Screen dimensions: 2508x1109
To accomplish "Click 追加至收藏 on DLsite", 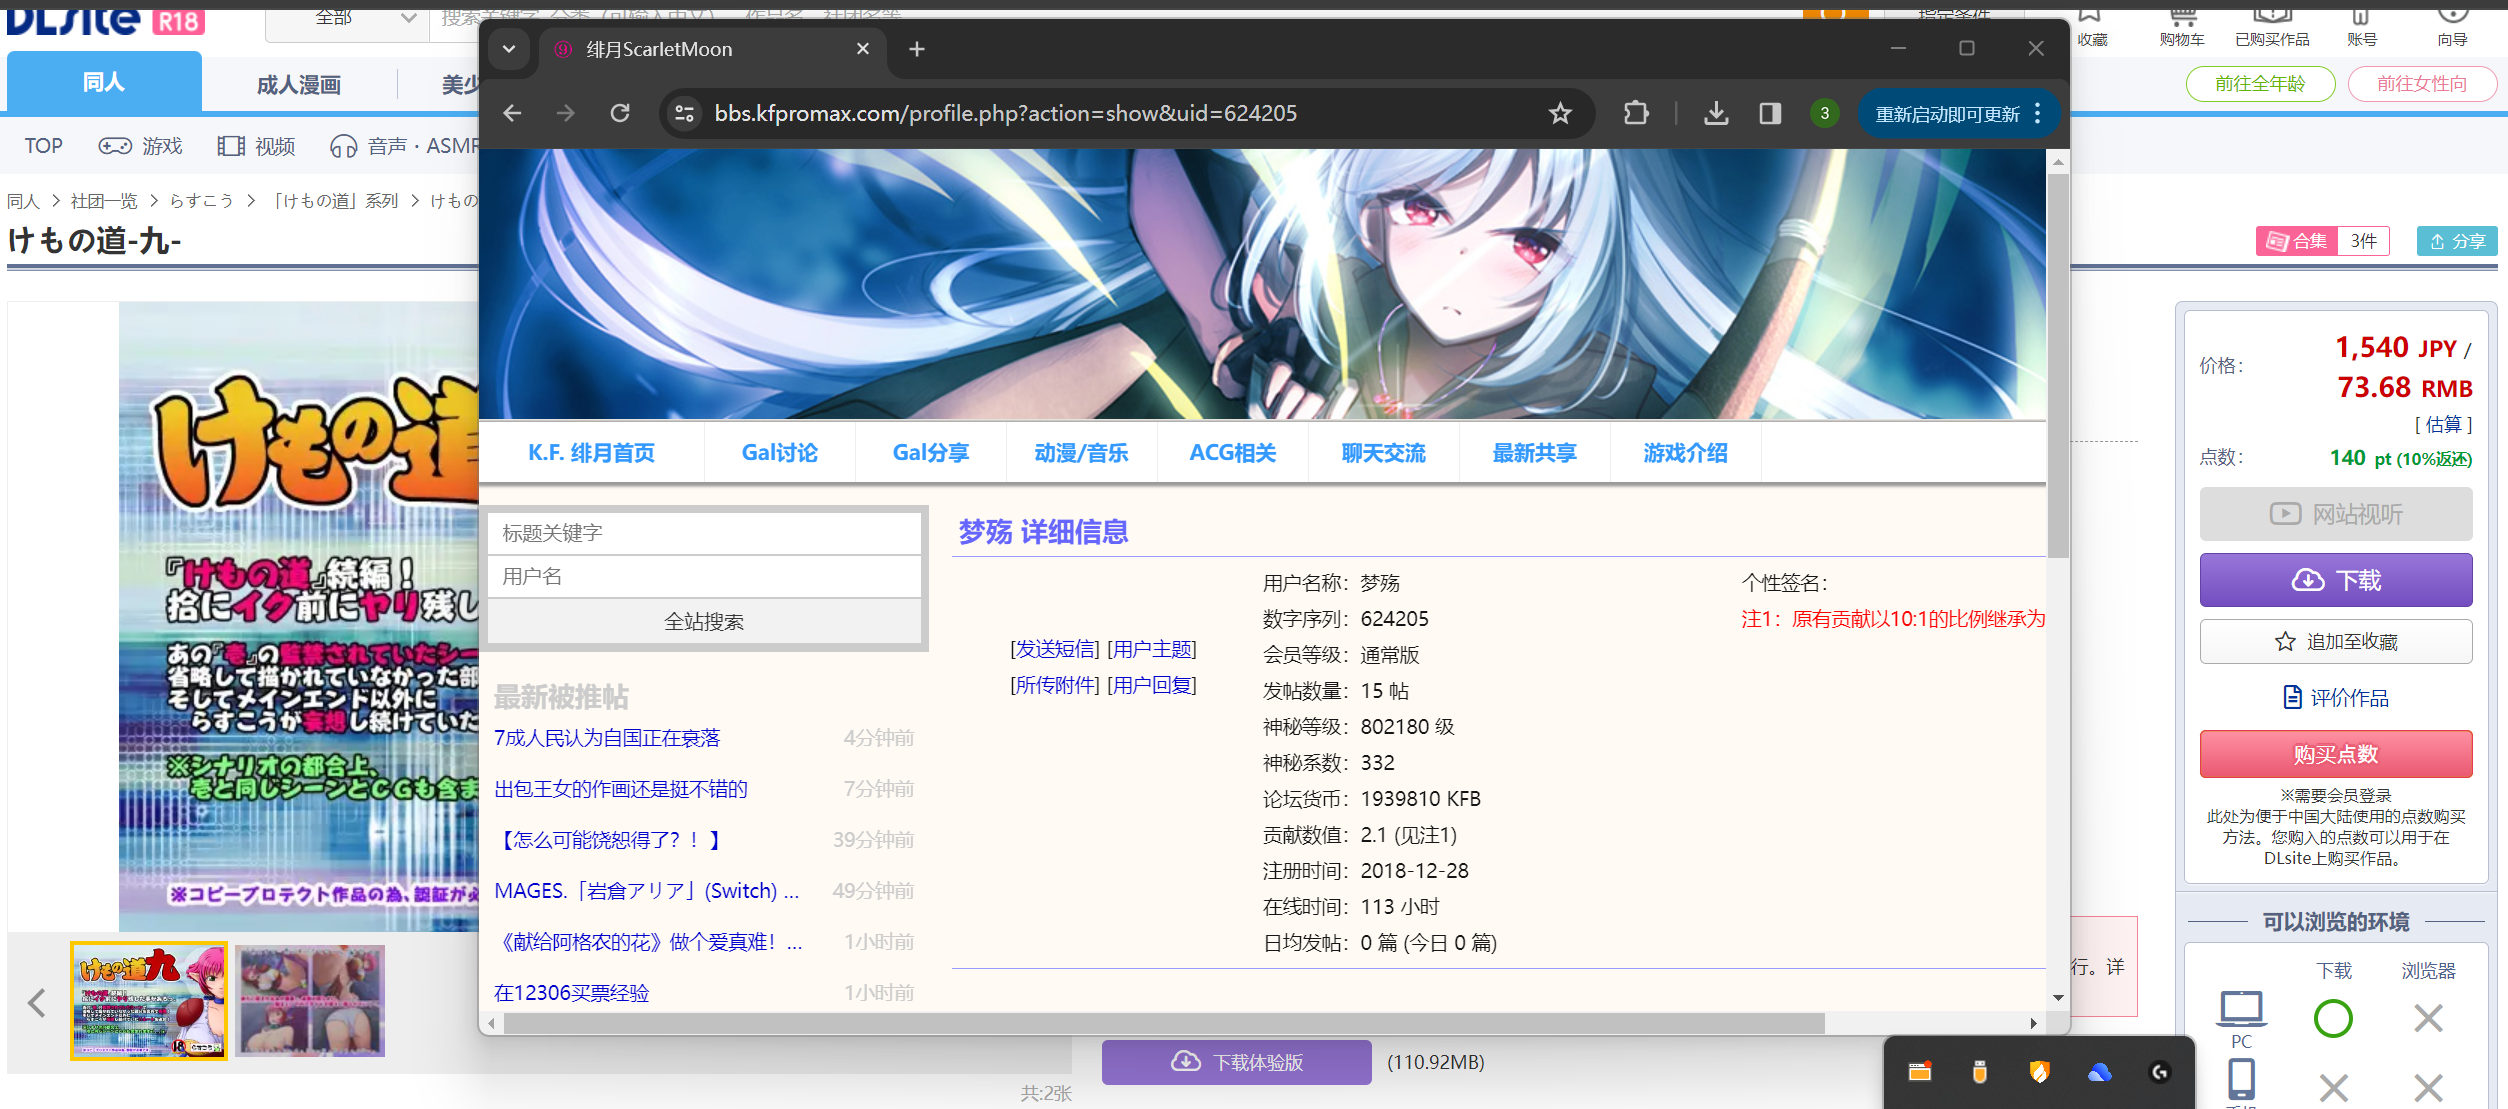I will pos(2336,642).
